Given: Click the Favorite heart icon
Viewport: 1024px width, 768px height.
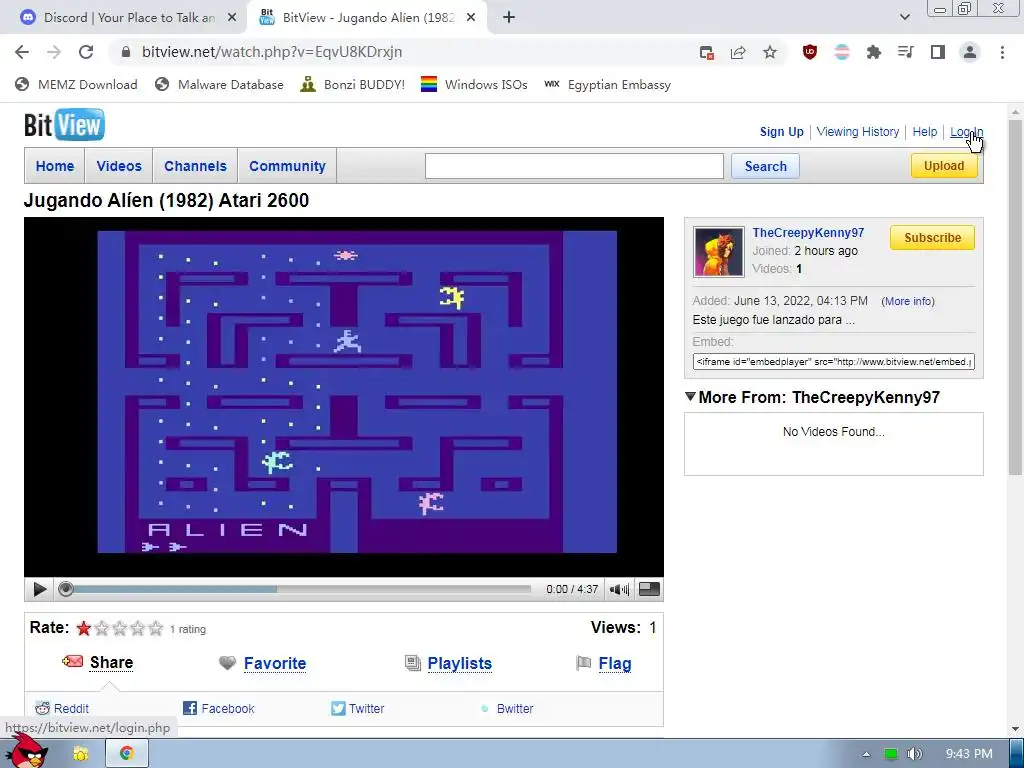Looking at the screenshot, I should coord(227,663).
